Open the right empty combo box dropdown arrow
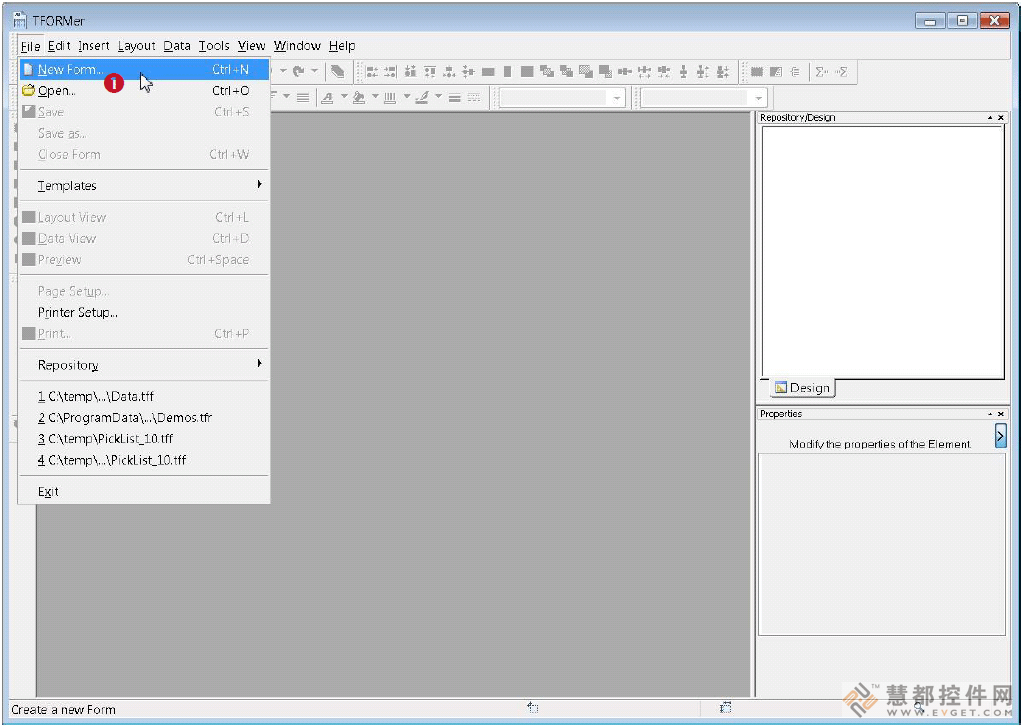The height and width of the screenshot is (728, 1022). click(x=758, y=98)
